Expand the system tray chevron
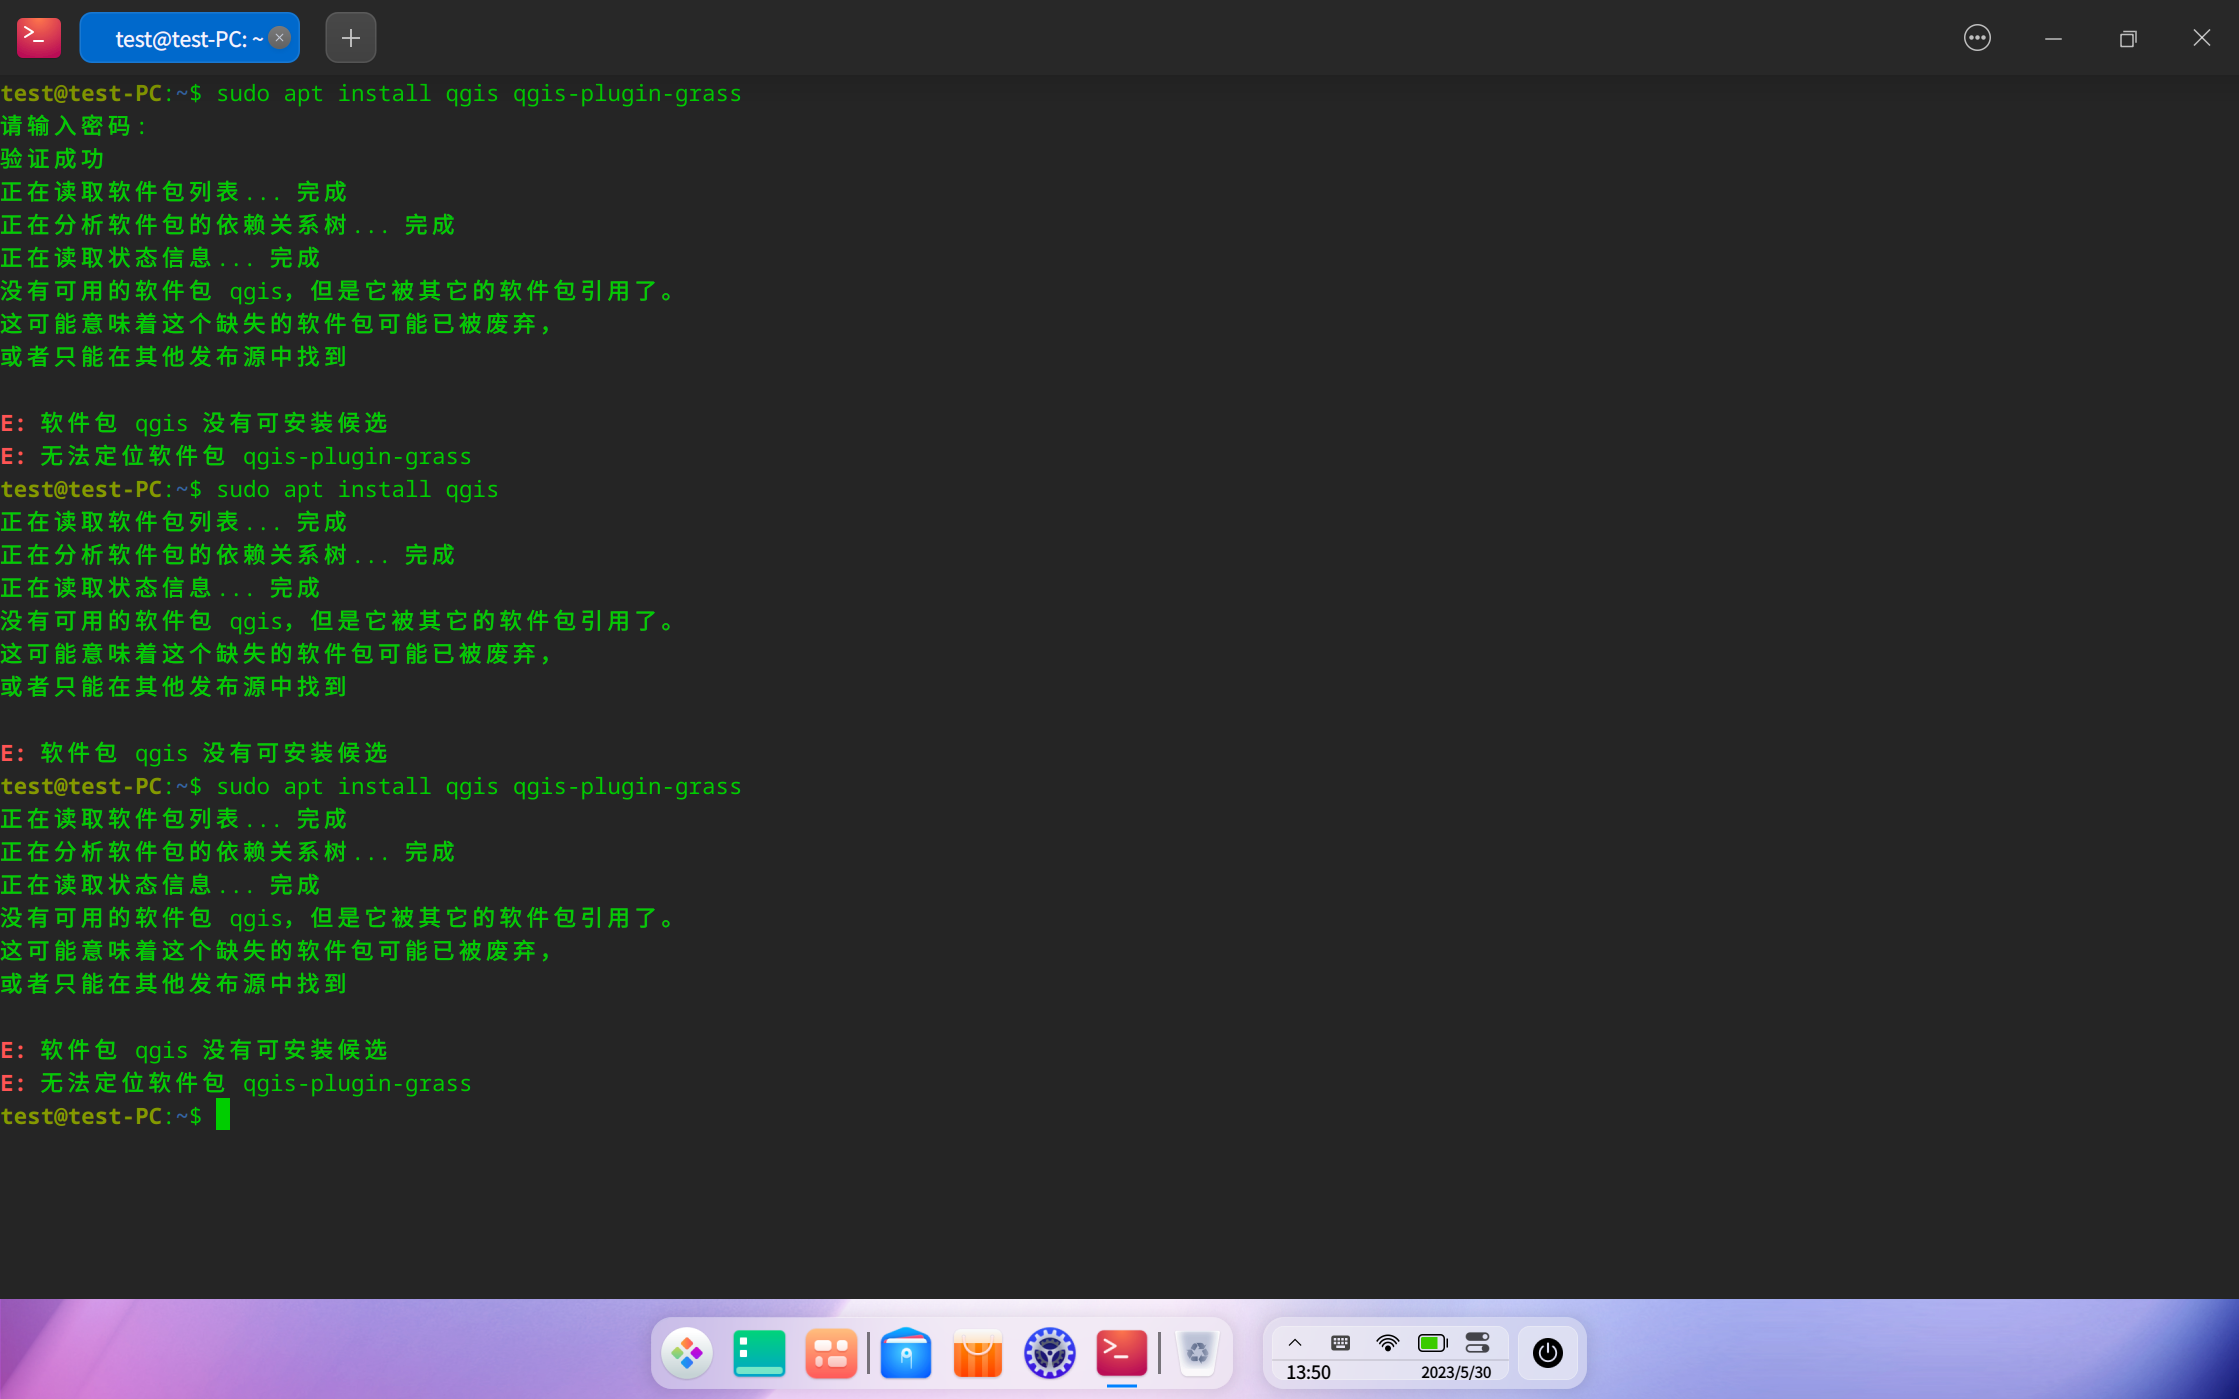The image size is (2239, 1399). click(1295, 1342)
